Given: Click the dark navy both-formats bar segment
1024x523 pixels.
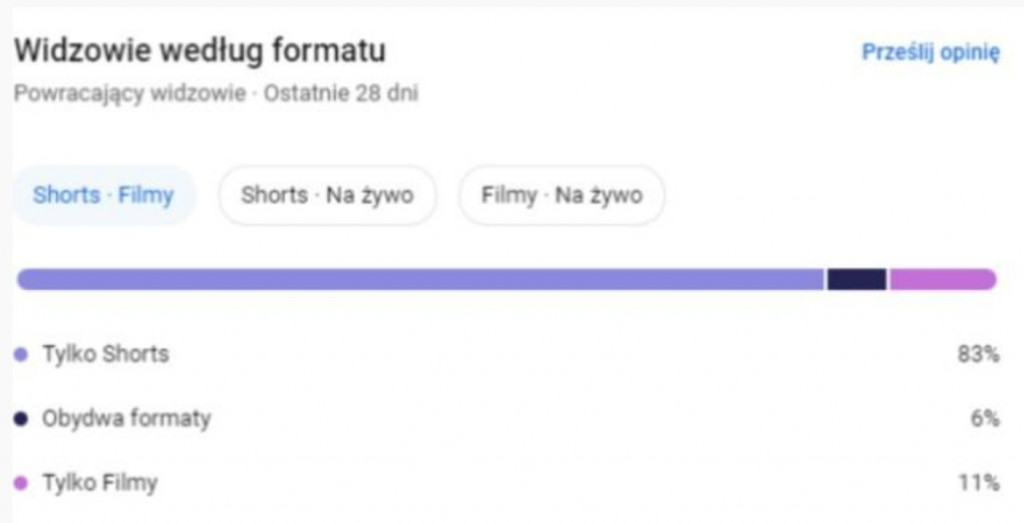Looking at the screenshot, I should click(857, 279).
